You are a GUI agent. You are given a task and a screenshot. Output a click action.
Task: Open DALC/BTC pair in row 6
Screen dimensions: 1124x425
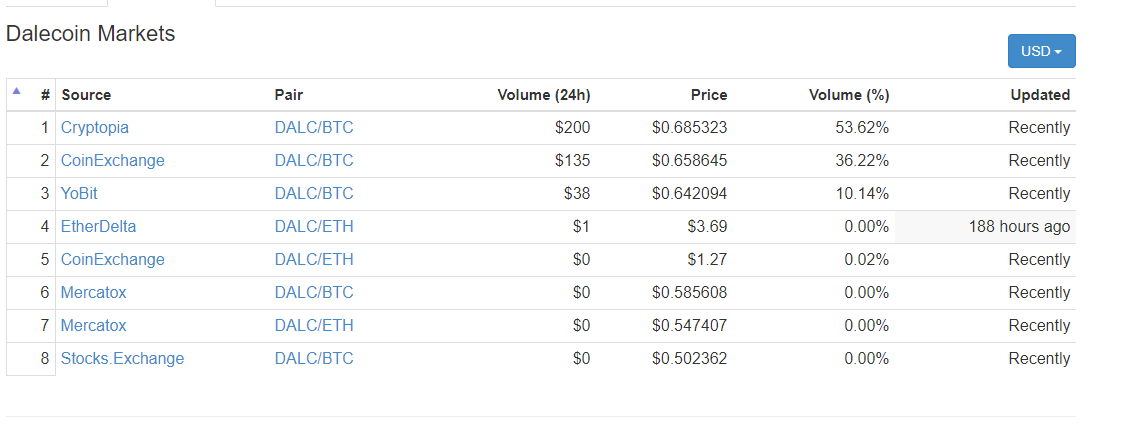(314, 292)
